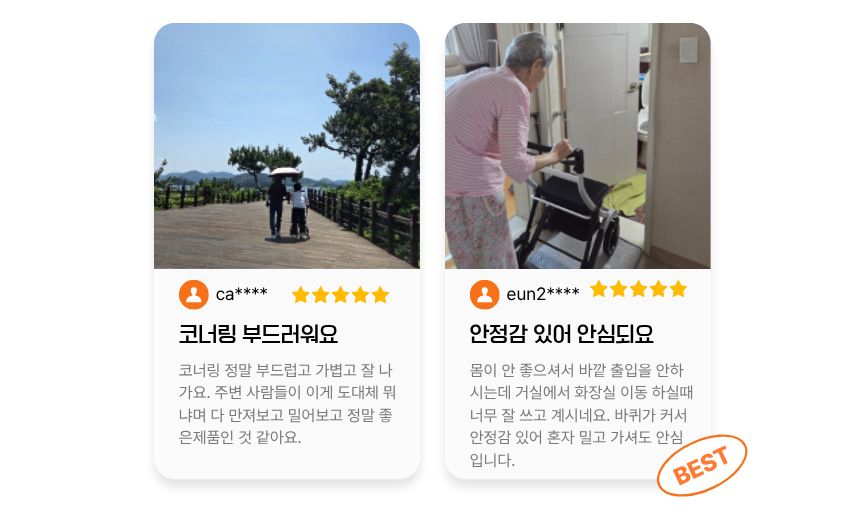Click the orange BEST badge stamp
The width and height of the screenshot is (860, 525).
702,465
